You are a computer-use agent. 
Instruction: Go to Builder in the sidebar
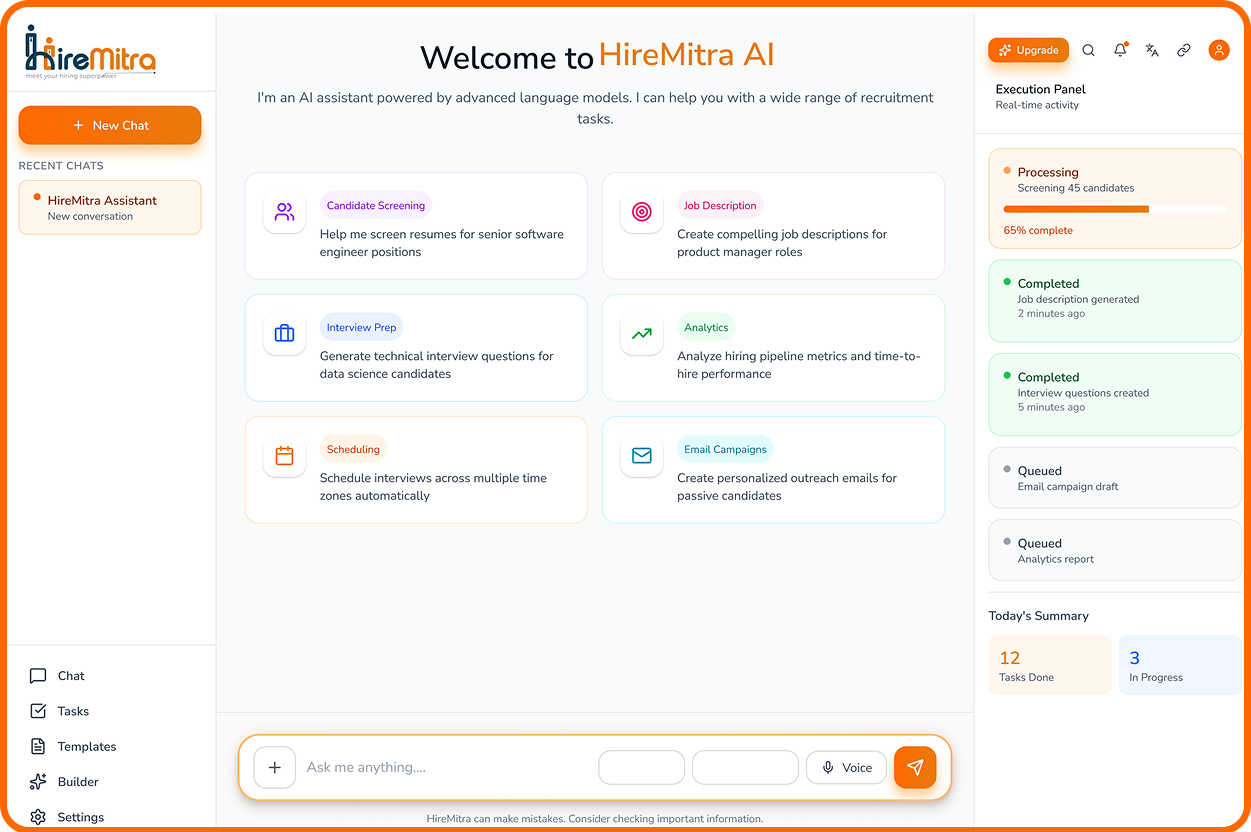[x=78, y=782]
